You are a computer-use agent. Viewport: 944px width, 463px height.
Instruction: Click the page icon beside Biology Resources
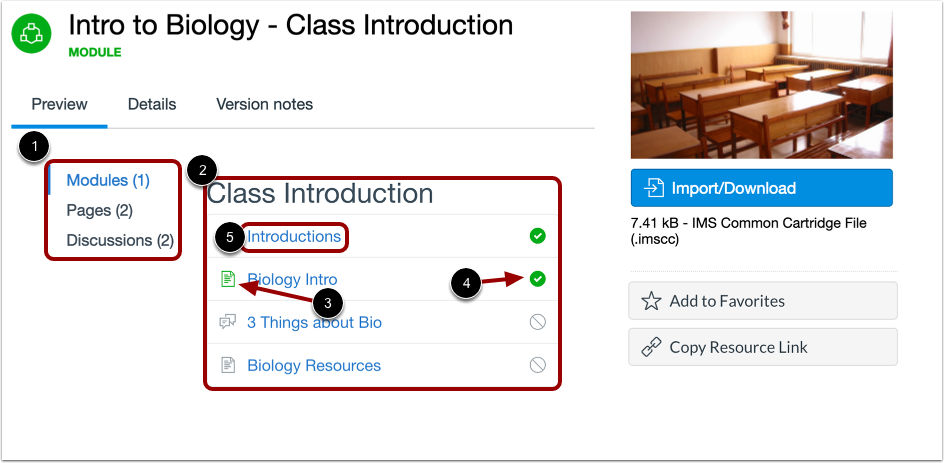pyautogui.click(x=227, y=366)
